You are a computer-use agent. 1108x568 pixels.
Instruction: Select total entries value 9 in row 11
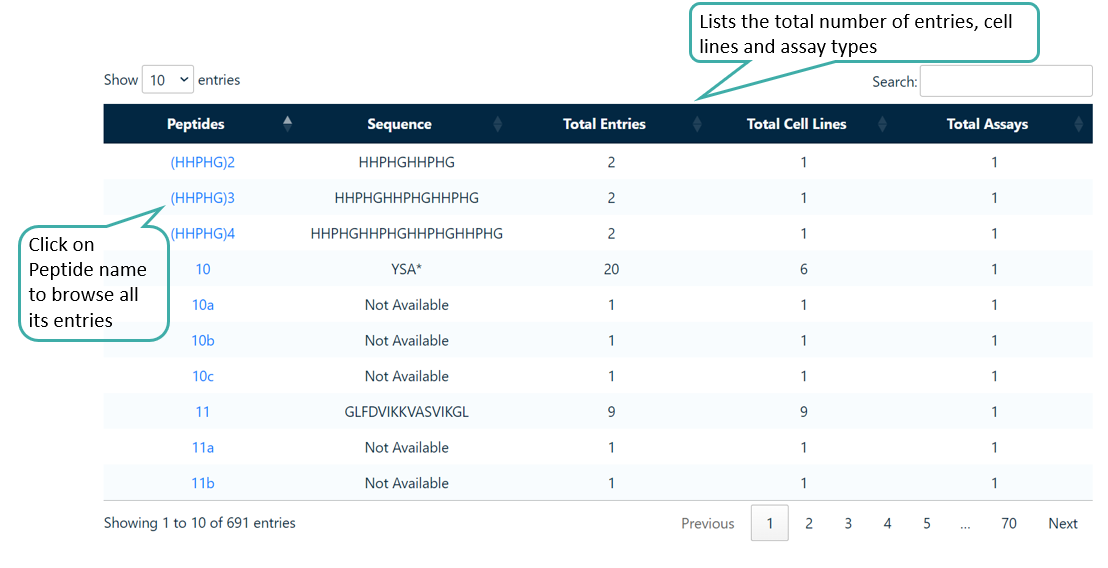tap(611, 412)
